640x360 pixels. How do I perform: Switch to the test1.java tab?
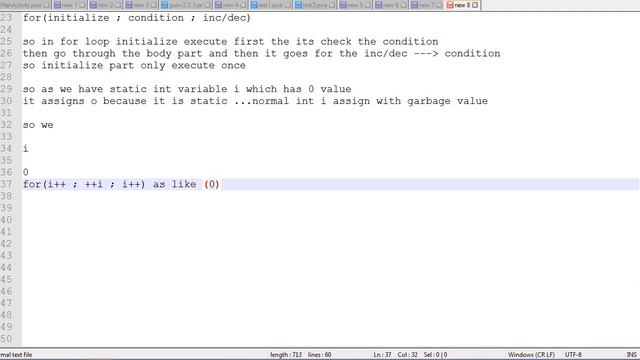[271, 5]
